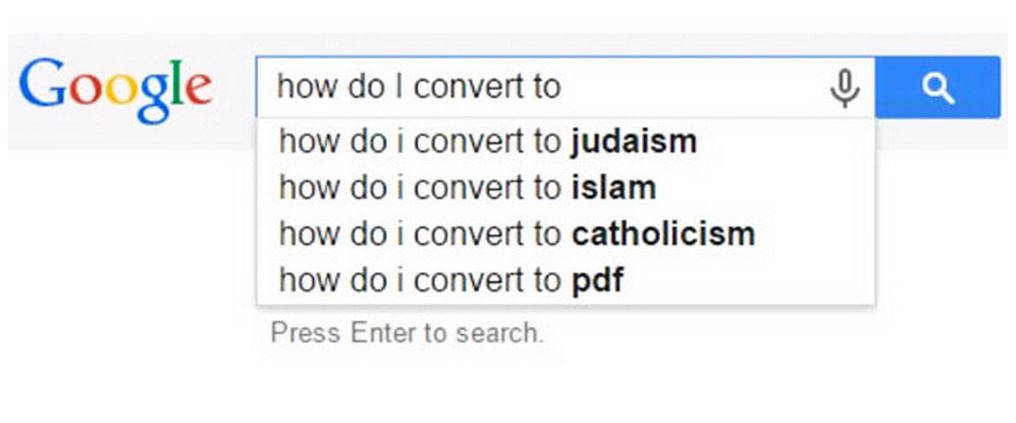
Task: Click the white magnifier glyph in blue button
Action: pos(938,88)
